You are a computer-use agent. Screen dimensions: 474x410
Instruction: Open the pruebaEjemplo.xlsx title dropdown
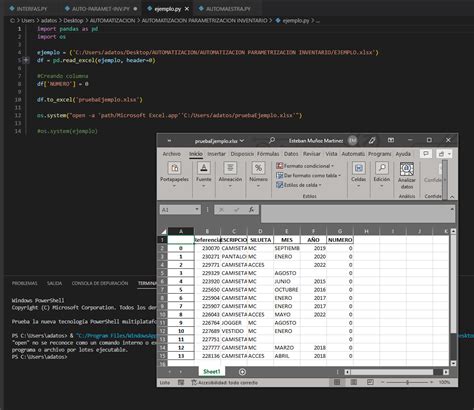click(242, 141)
